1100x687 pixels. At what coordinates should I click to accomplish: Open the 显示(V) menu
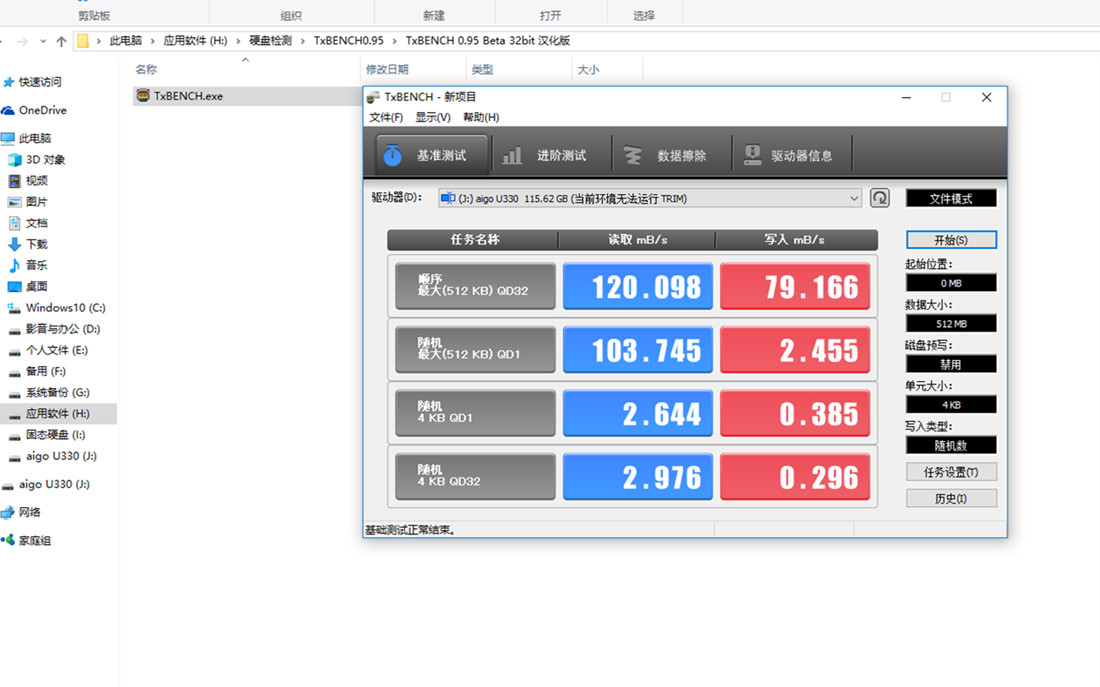(432, 117)
